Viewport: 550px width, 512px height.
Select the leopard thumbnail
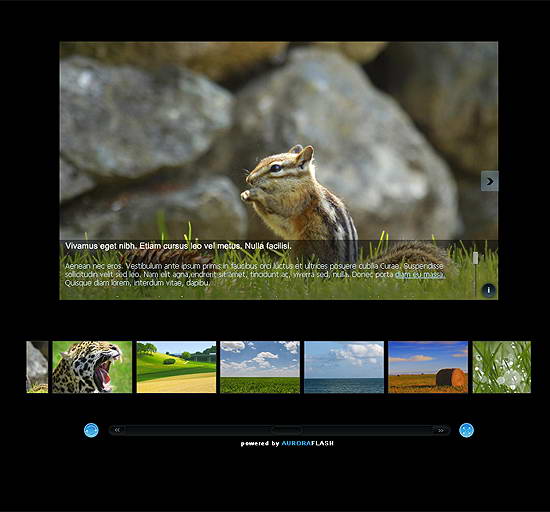92,367
